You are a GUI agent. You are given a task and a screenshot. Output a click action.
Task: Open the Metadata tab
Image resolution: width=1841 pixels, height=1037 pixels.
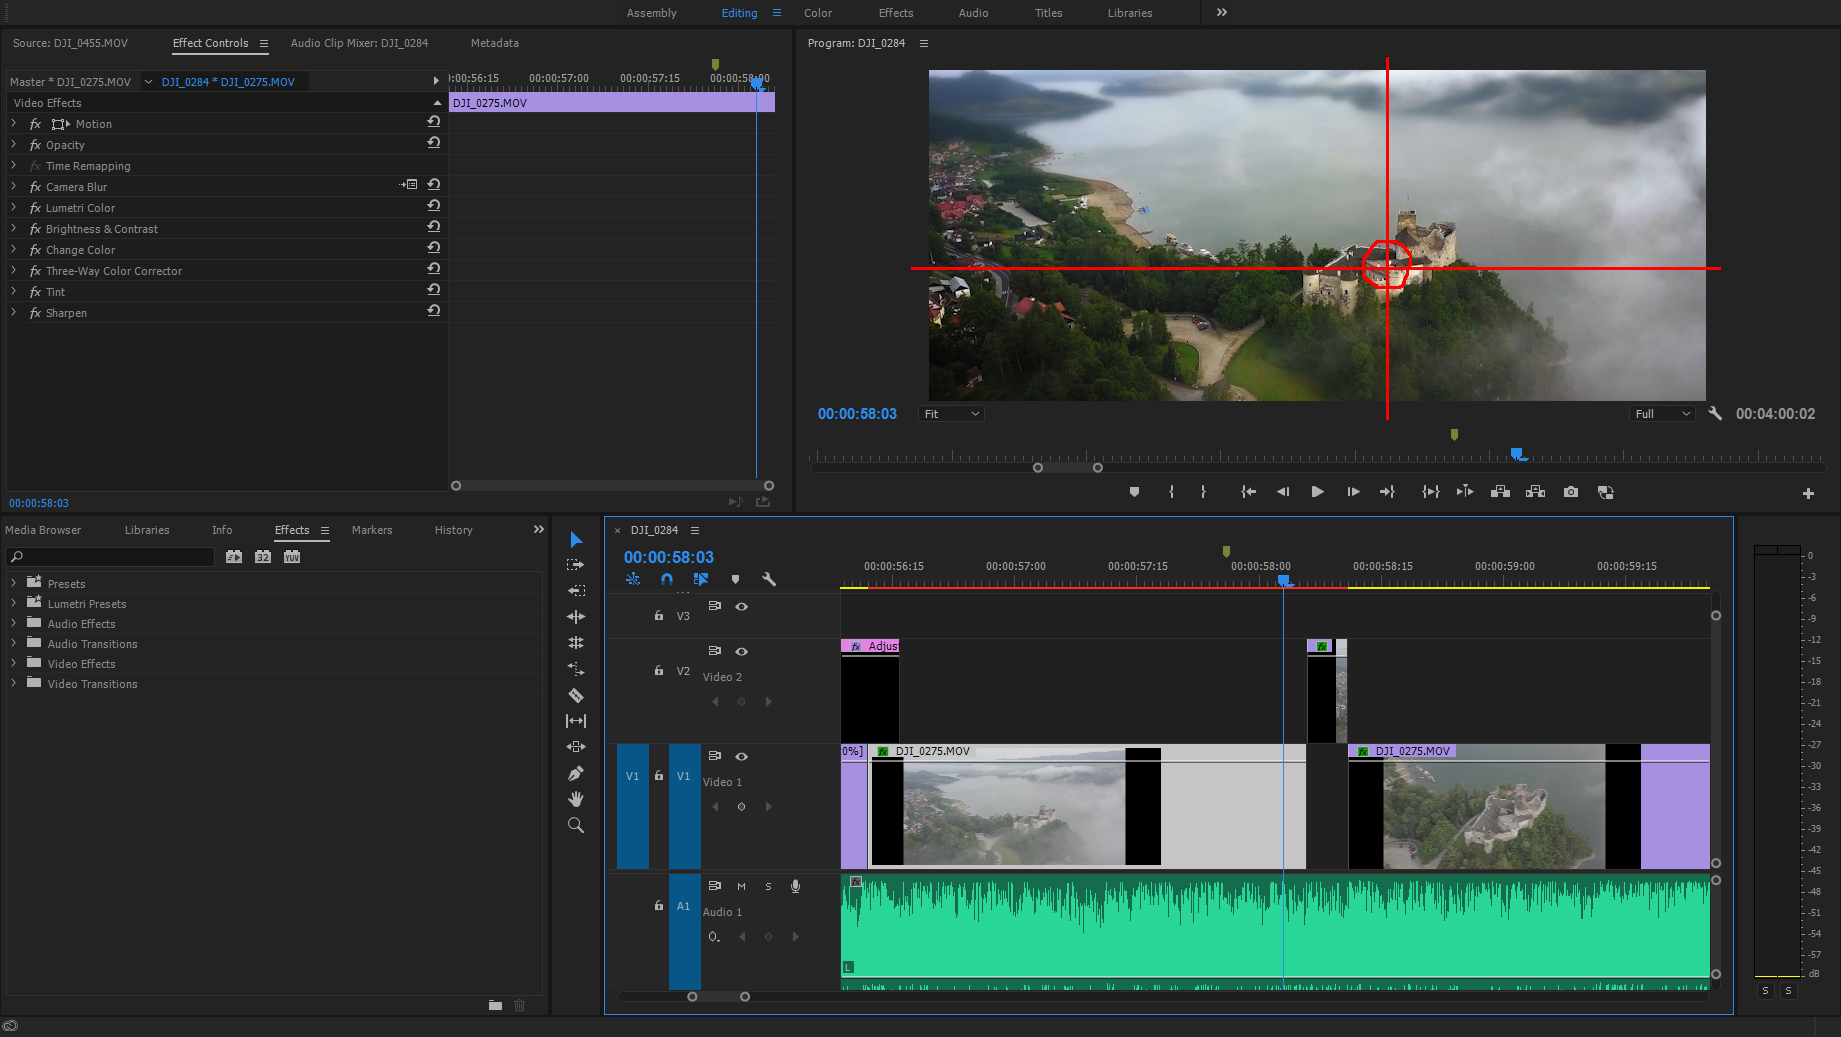tap(494, 43)
